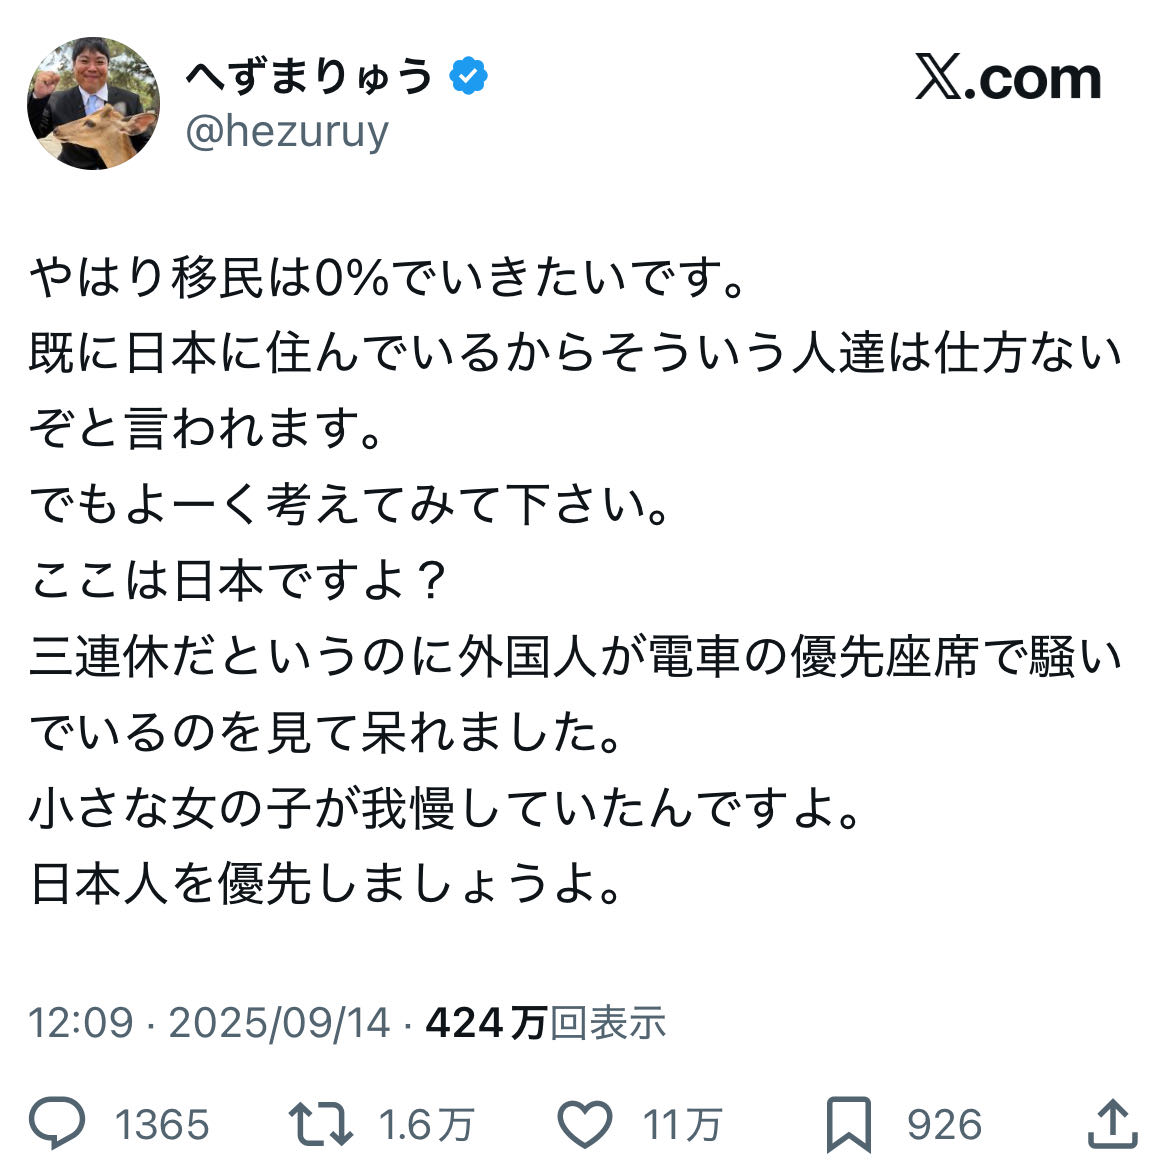Open the へずまりゅう display name
Viewport: 1170px width, 1171px height.
coord(309,77)
